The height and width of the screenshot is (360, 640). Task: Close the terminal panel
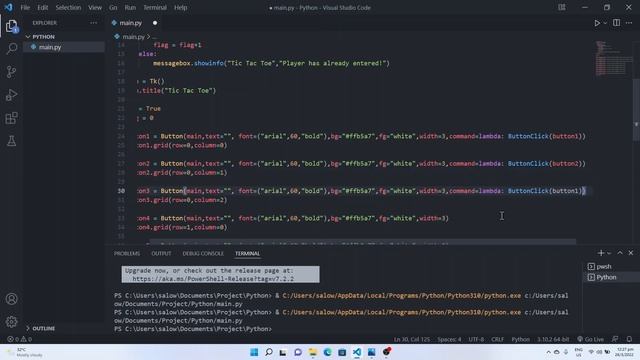631,253
